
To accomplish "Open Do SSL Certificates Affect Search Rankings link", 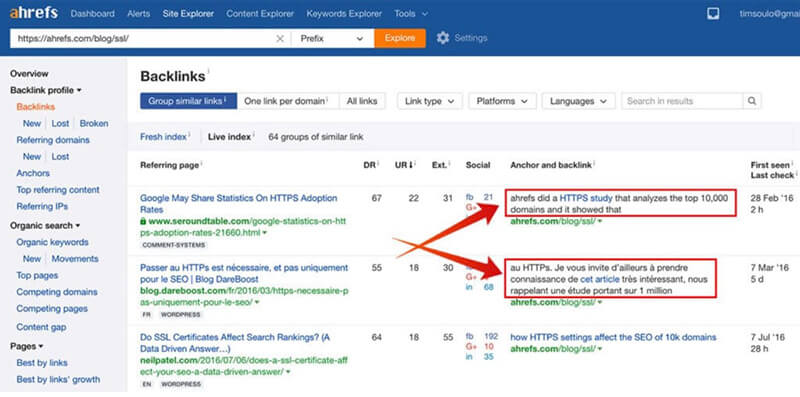I will pyautogui.click(x=235, y=343).
